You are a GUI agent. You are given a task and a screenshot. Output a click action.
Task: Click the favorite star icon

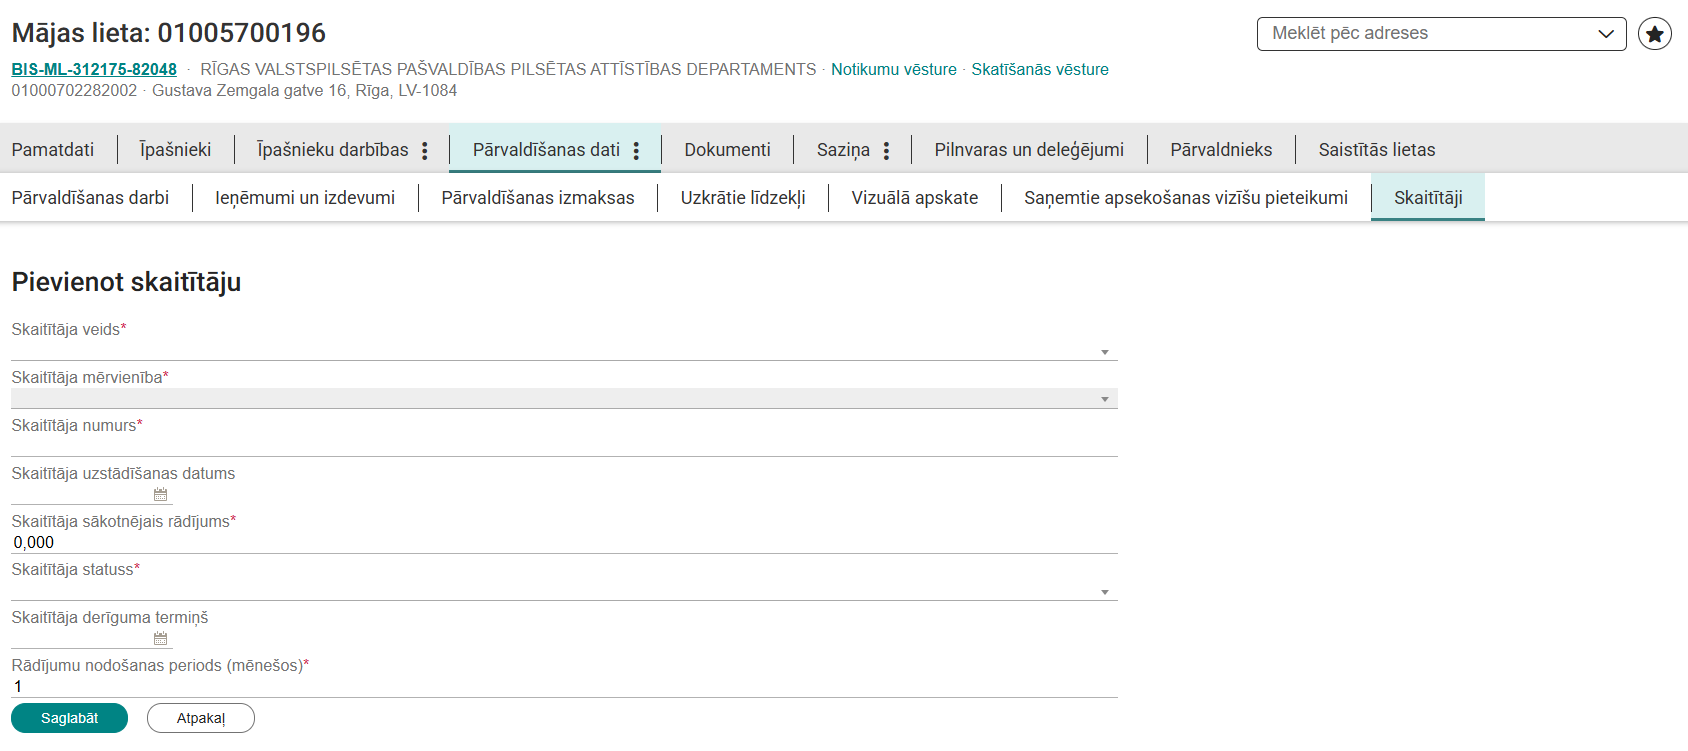tap(1655, 34)
